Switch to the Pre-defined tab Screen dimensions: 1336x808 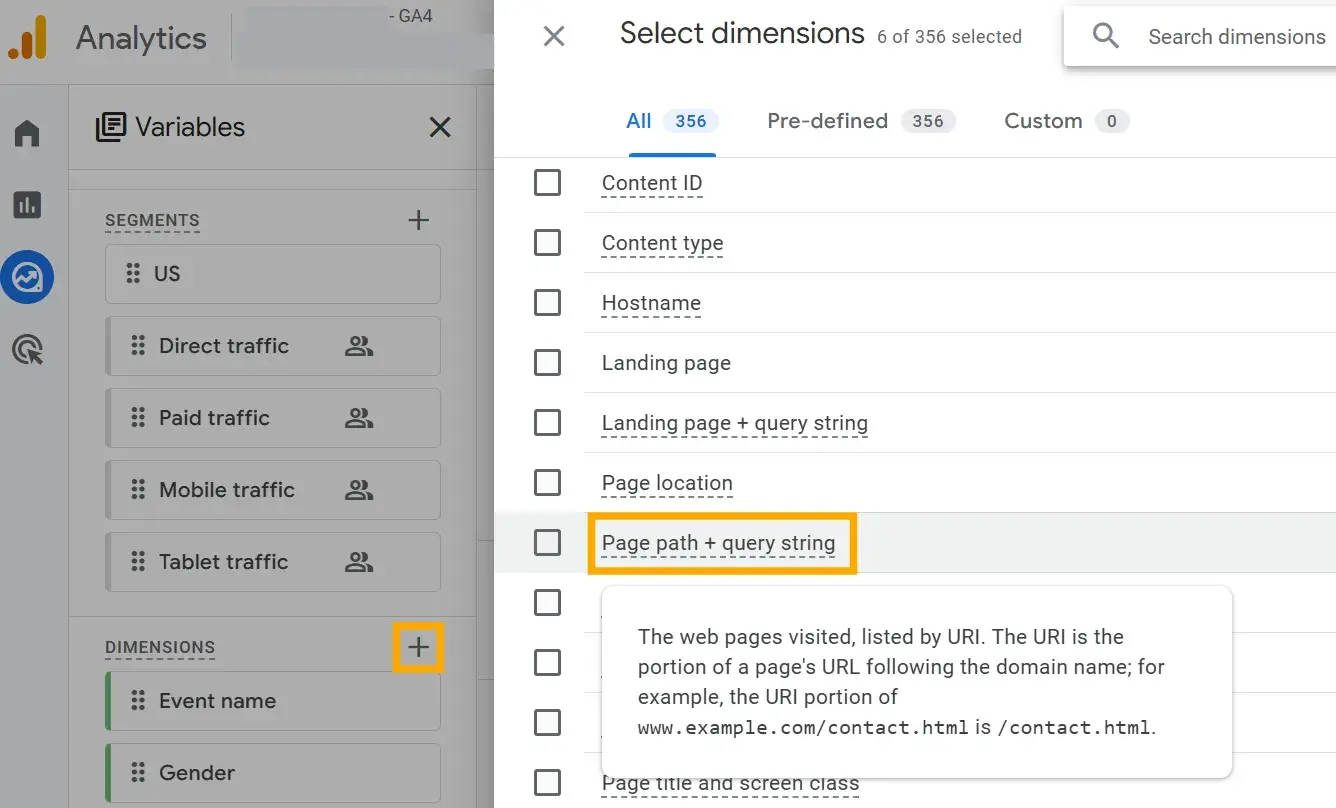tap(827, 121)
